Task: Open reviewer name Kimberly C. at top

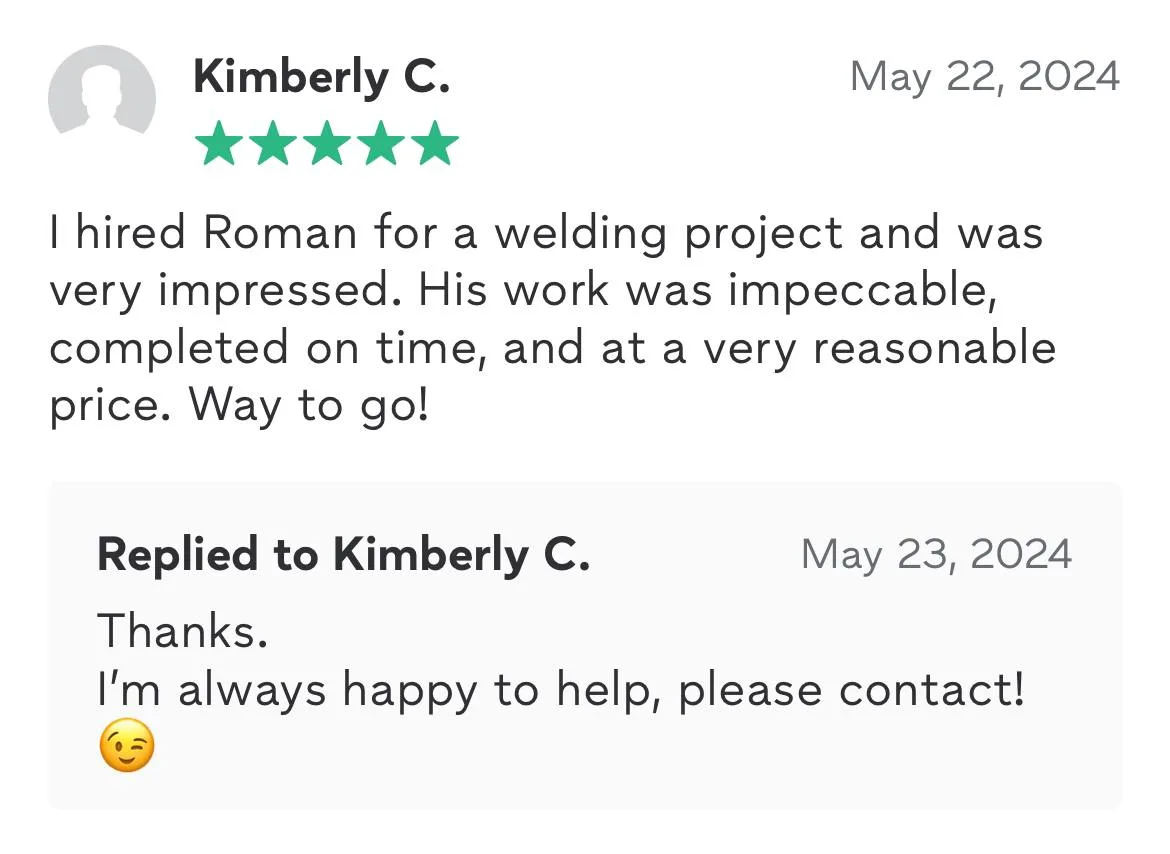Action: 321,77
